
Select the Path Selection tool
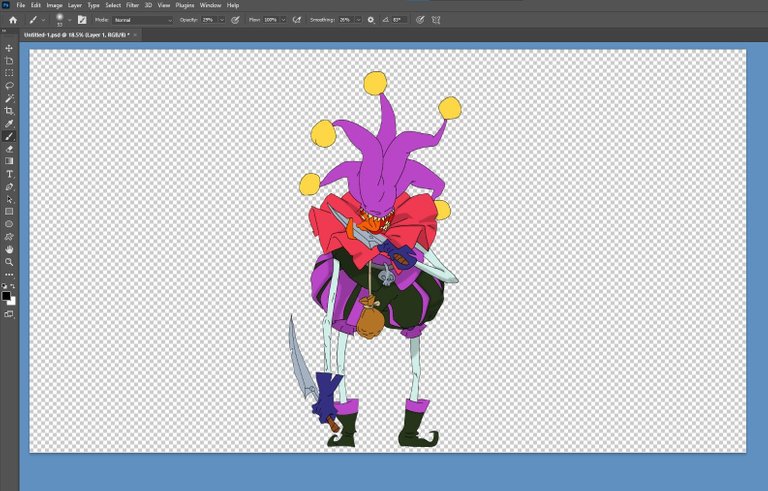pyautogui.click(x=9, y=199)
